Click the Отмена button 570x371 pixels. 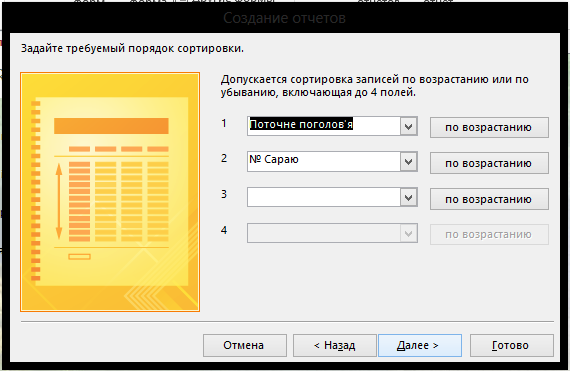pyautogui.click(x=245, y=345)
